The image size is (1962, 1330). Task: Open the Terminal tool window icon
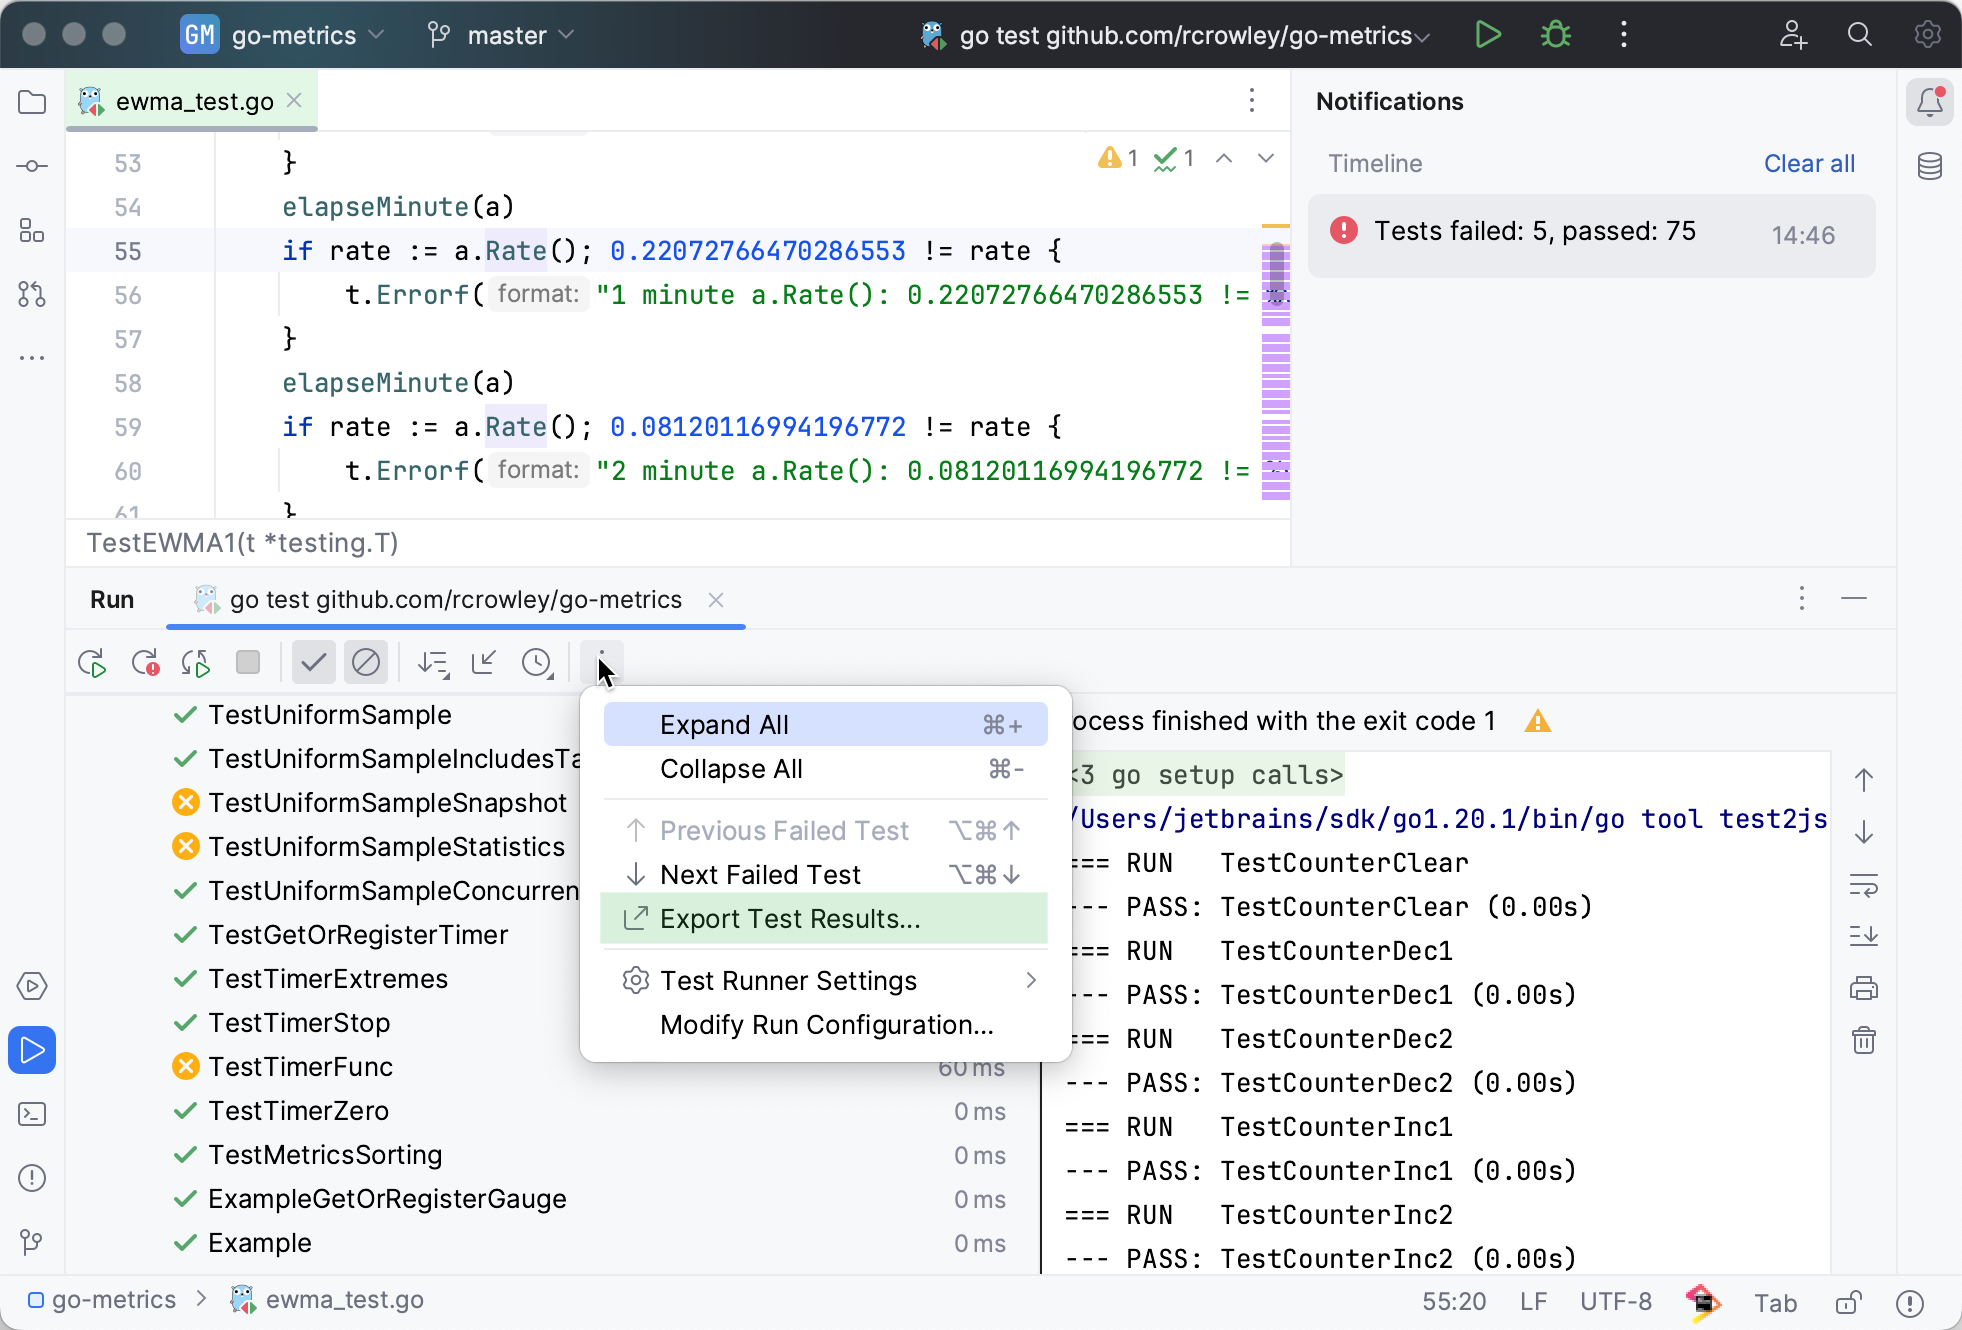32,1114
